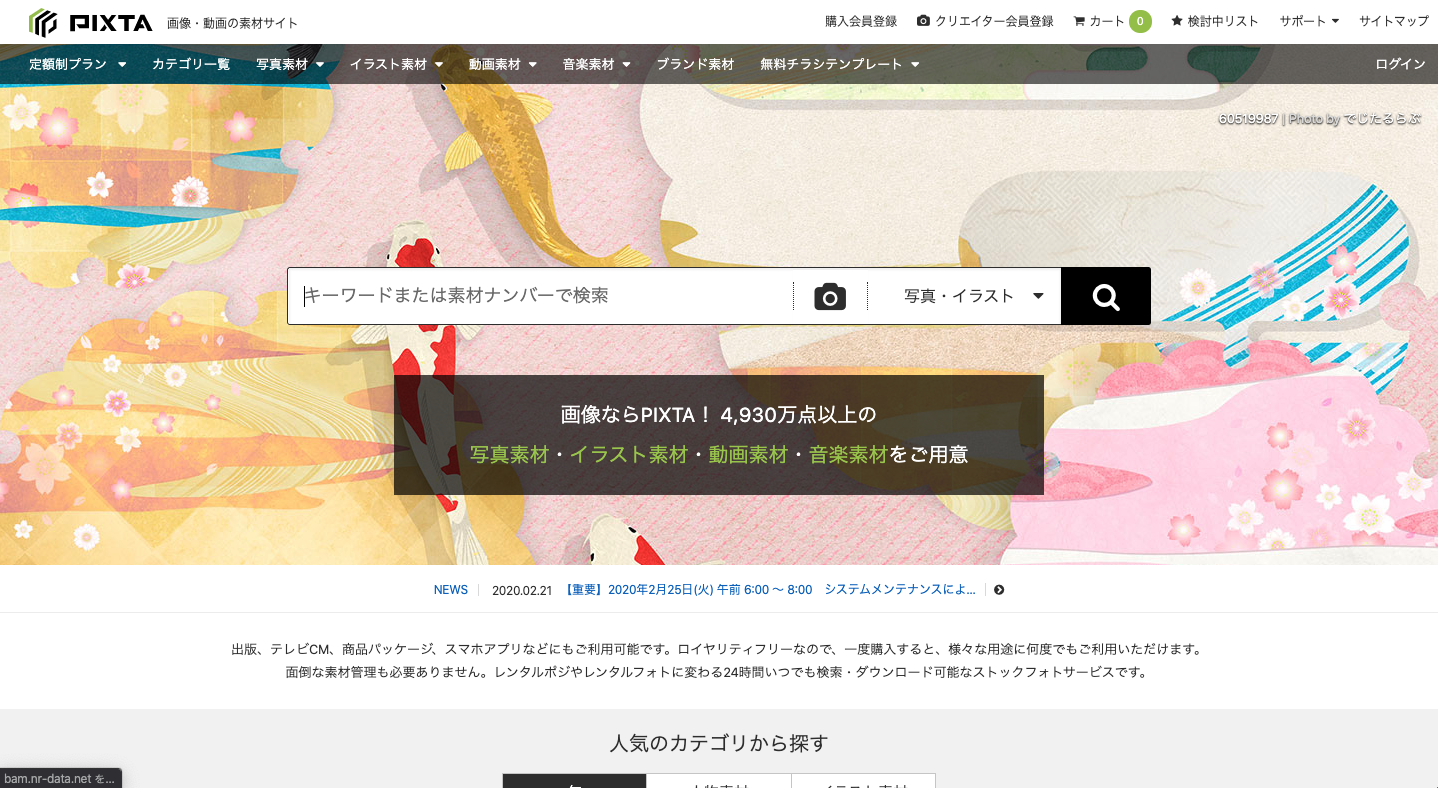This screenshot has height=788, width=1438.
Task: Open ブランド素材 in the nav bar
Action: (695, 64)
